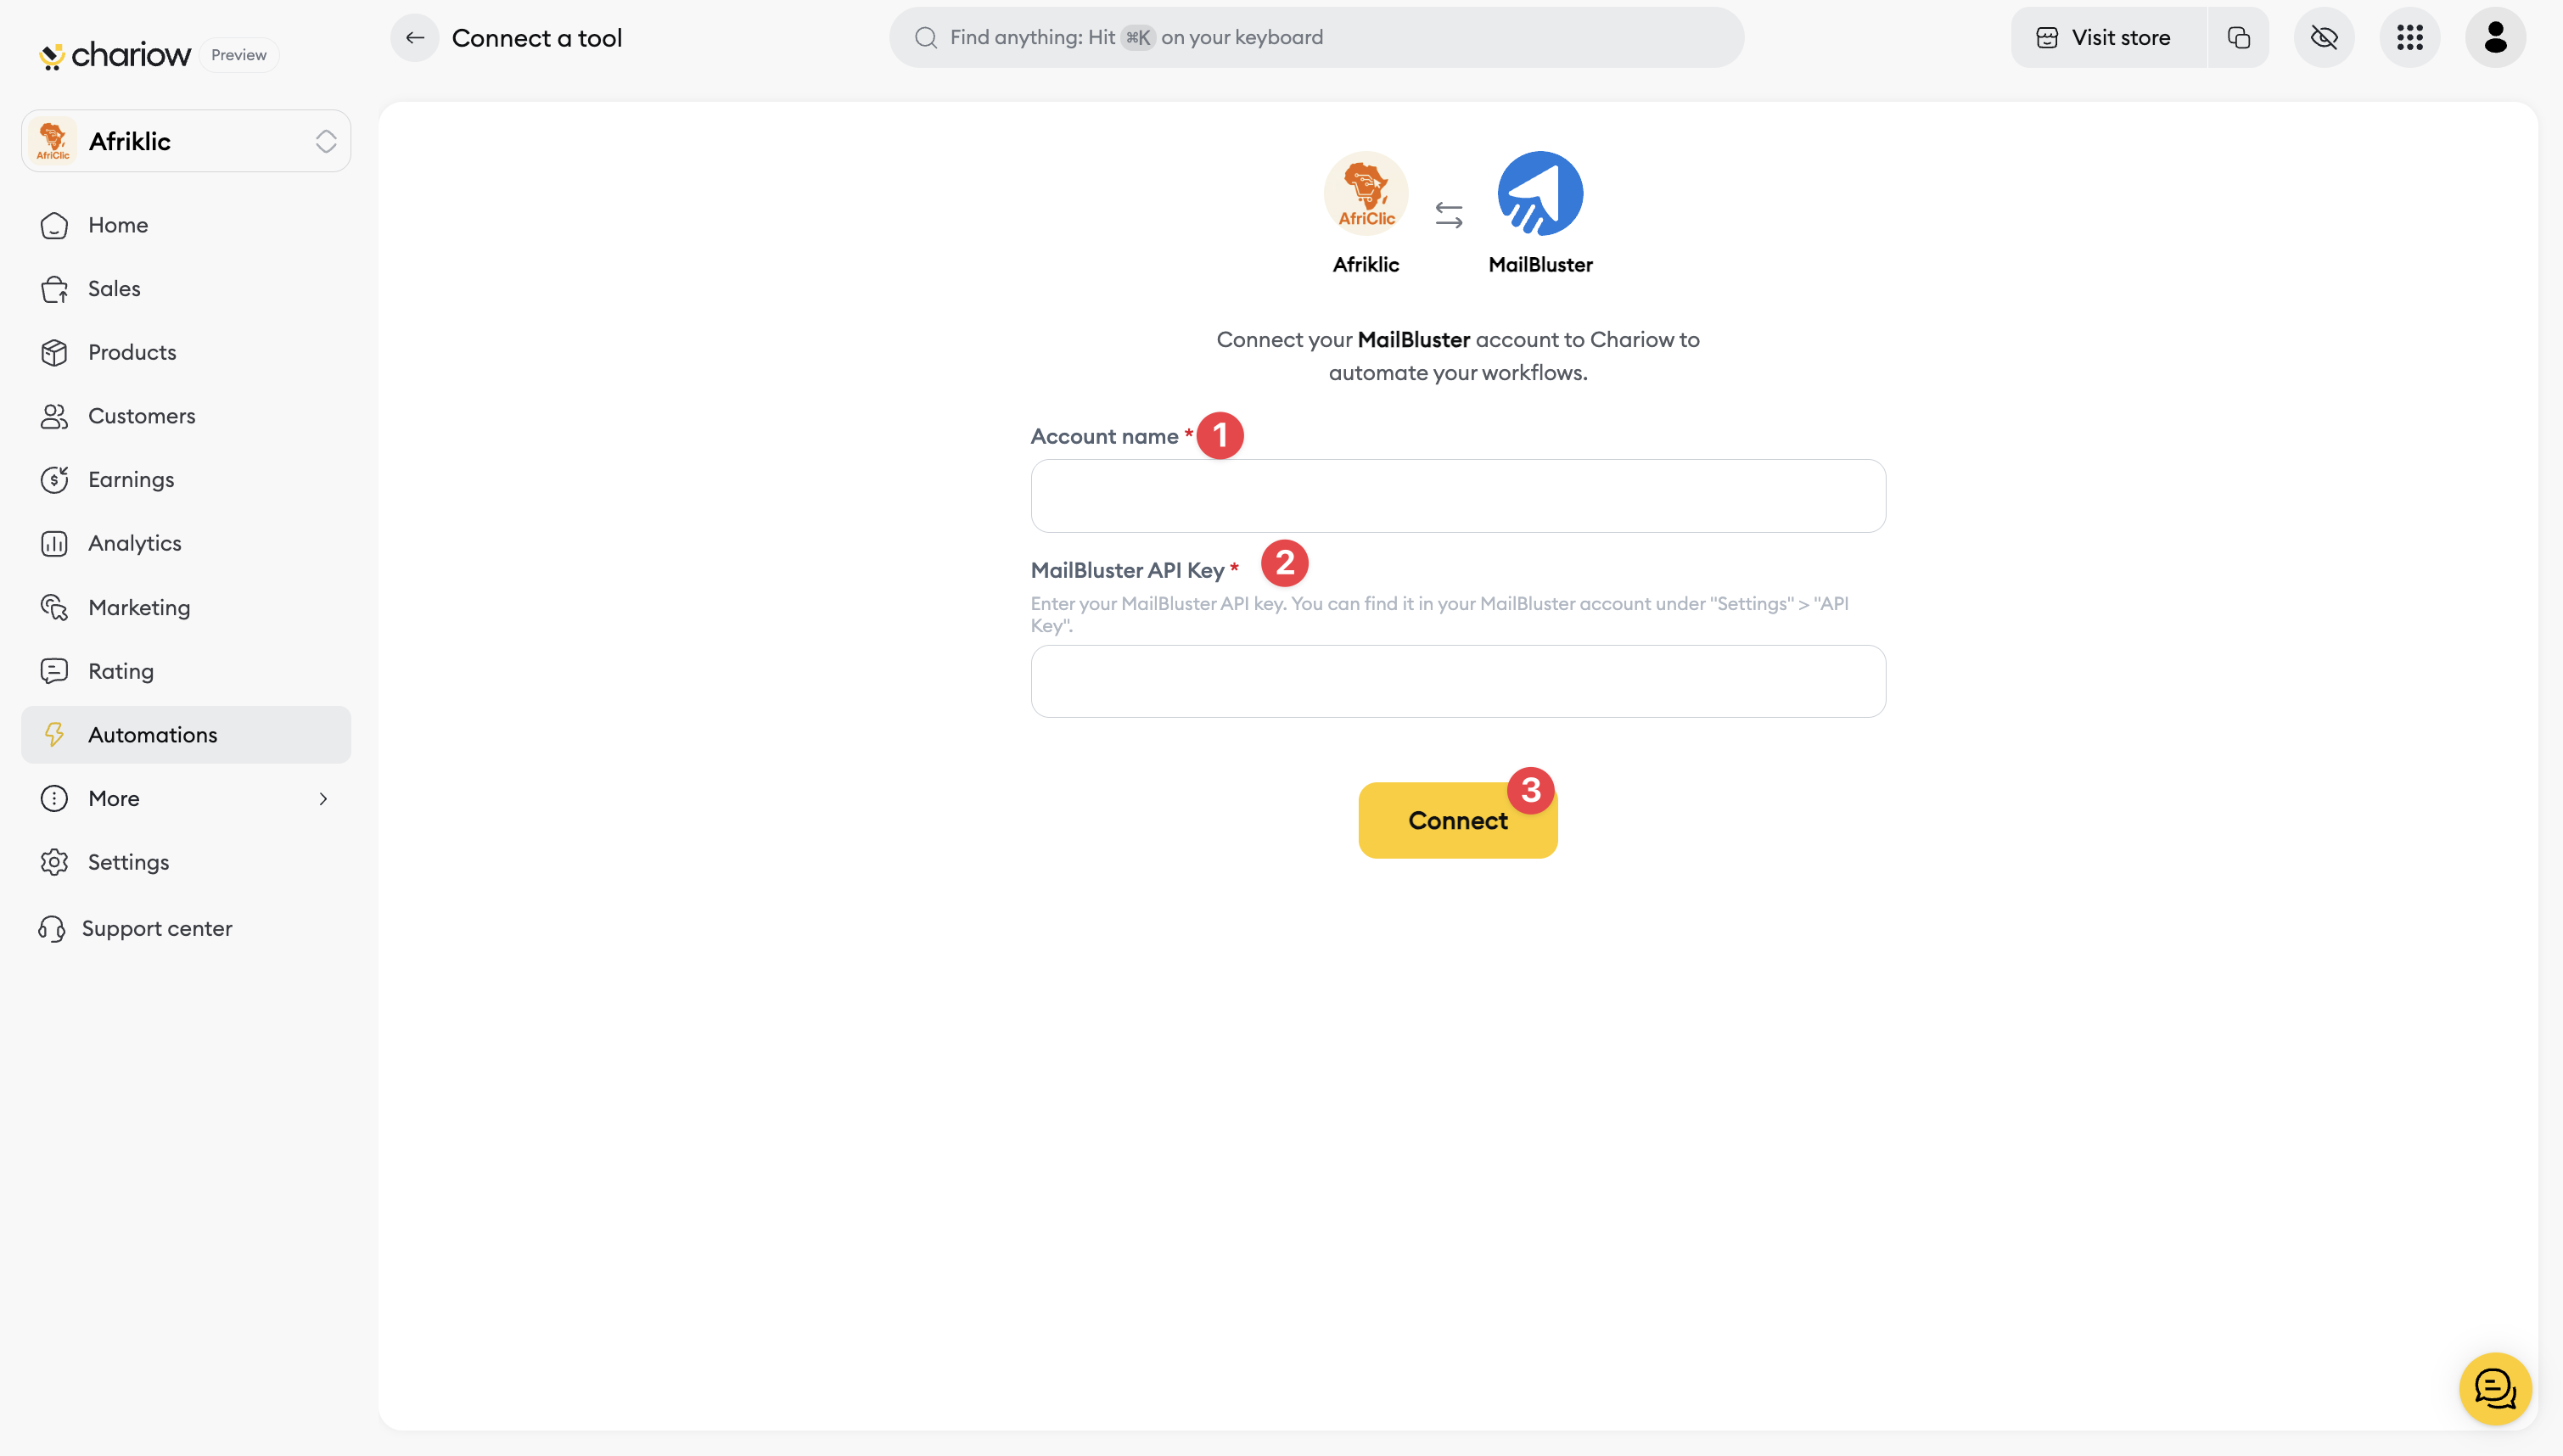Click the MailBluster logo
Viewport: 2563px width, 1456px height.
pos(1540,194)
